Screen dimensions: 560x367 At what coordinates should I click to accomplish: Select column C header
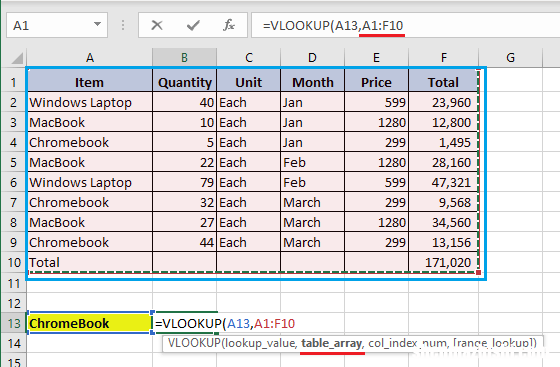pos(249,57)
